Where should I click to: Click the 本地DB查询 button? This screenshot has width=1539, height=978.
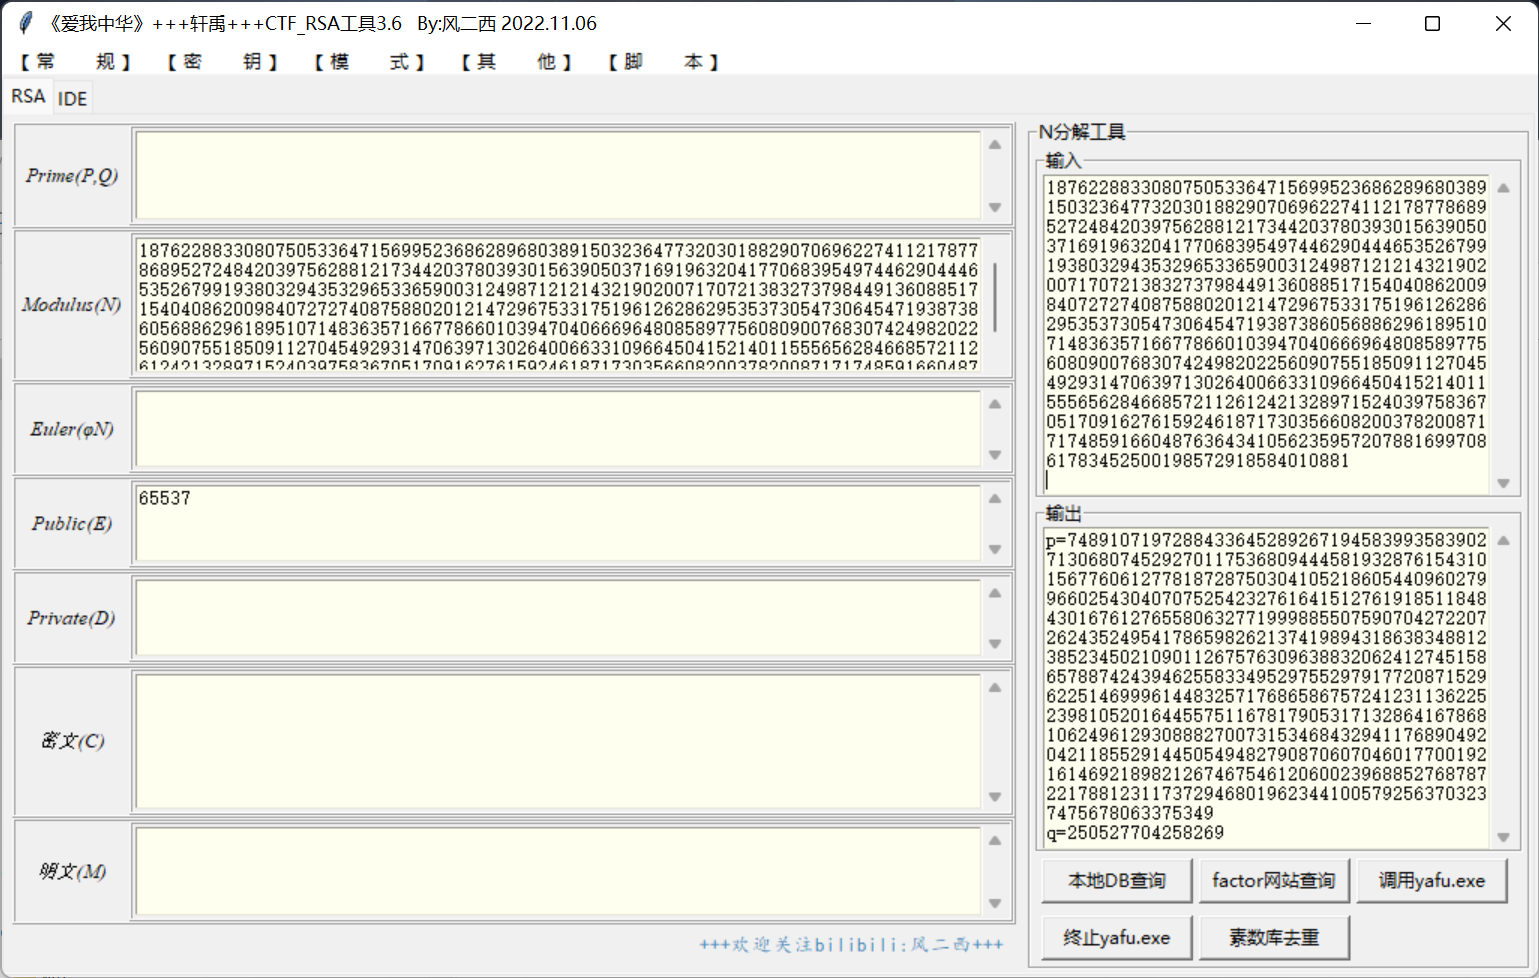click(1117, 881)
